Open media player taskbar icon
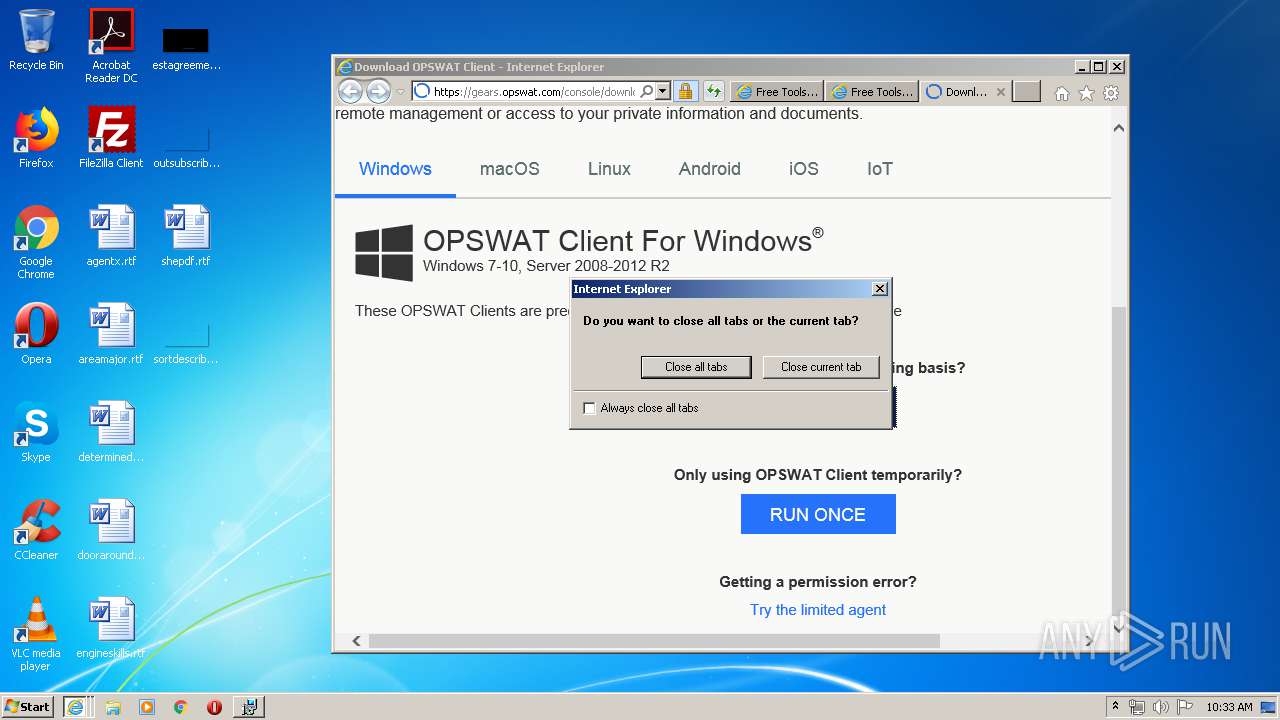 point(147,706)
